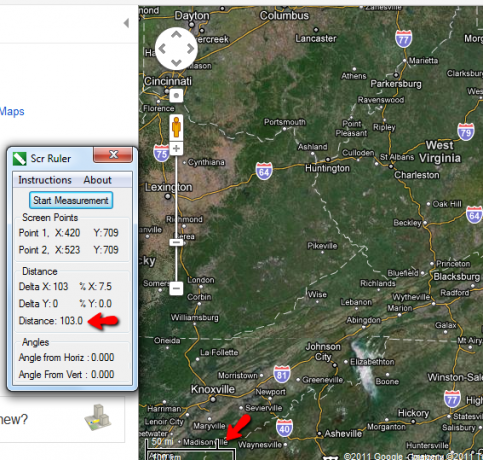Image resolution: width=483 pixels, height=460 pixels.
Task: Open the Instructions menu in Scr Ruler
Action: pos(45,180)
